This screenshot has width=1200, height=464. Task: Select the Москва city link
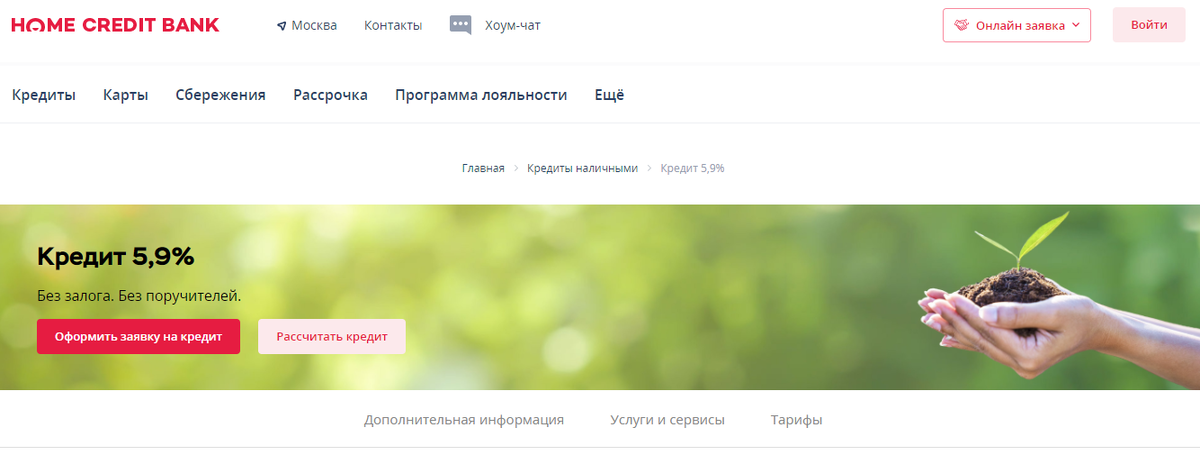coord(314,25)
